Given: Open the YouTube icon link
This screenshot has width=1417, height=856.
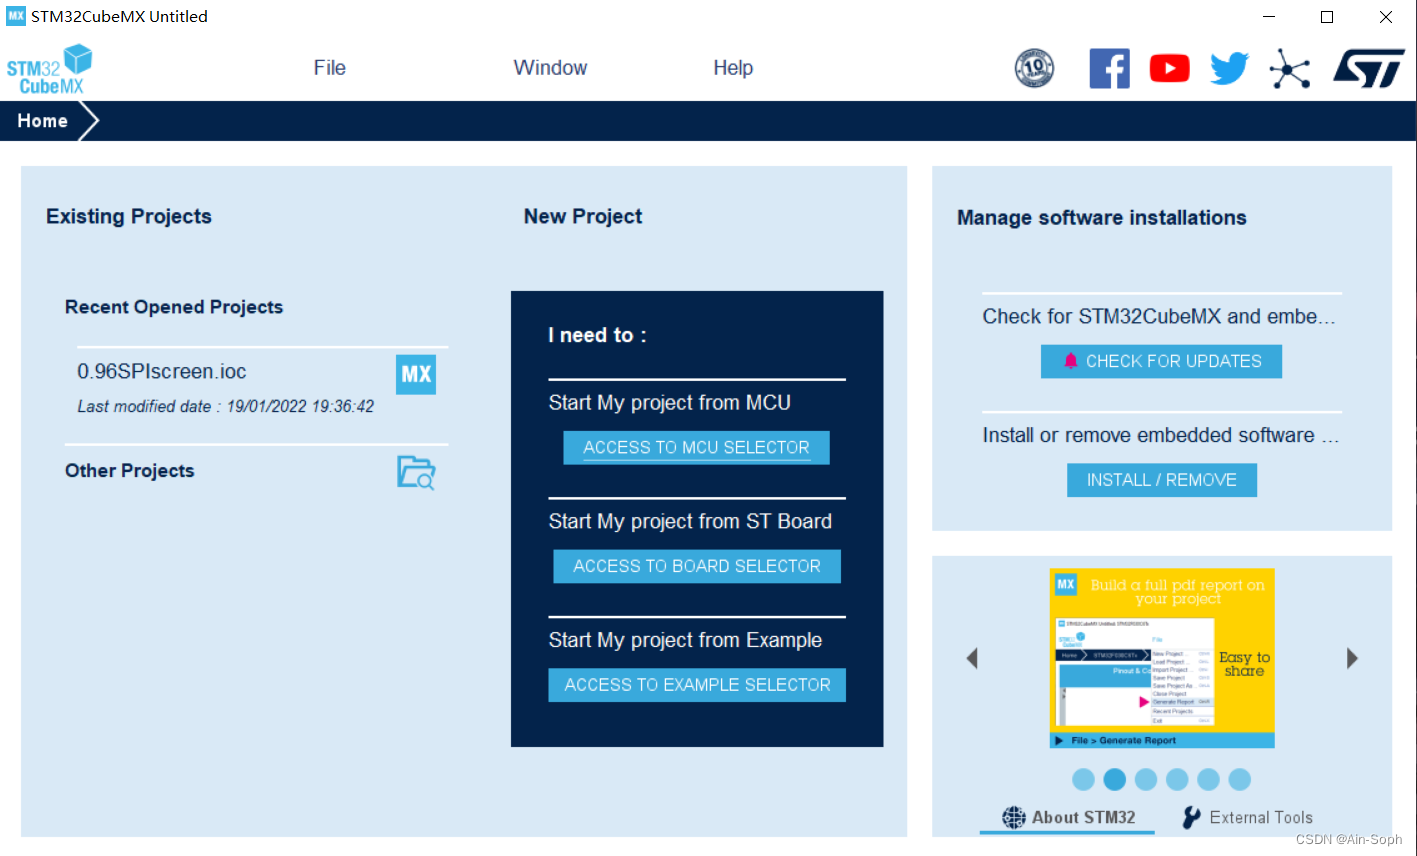Looking at the screenshot, I should (x=1169, y=68).
